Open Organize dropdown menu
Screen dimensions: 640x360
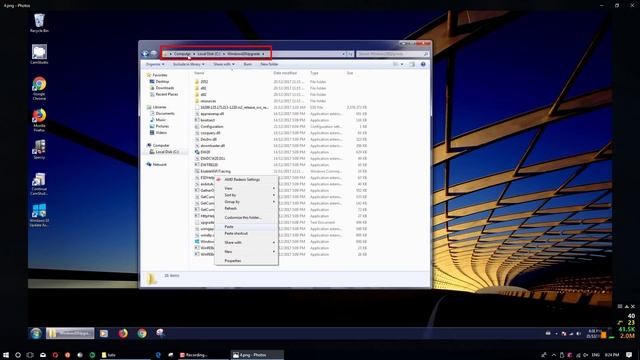click(155, 64)
